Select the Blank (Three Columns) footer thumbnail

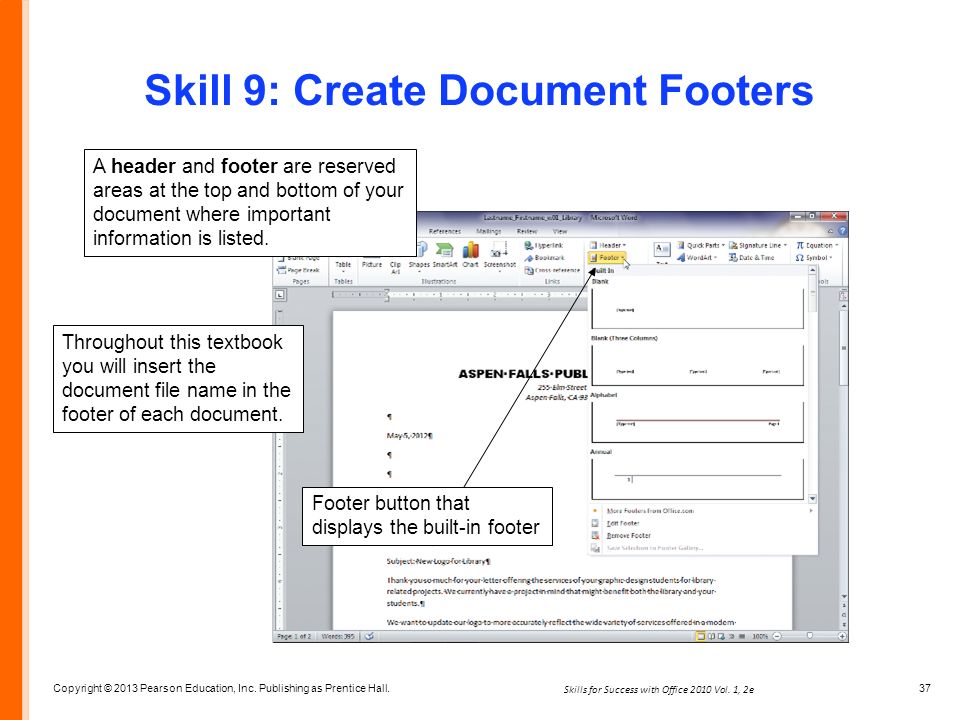click(x=697, y=365)
